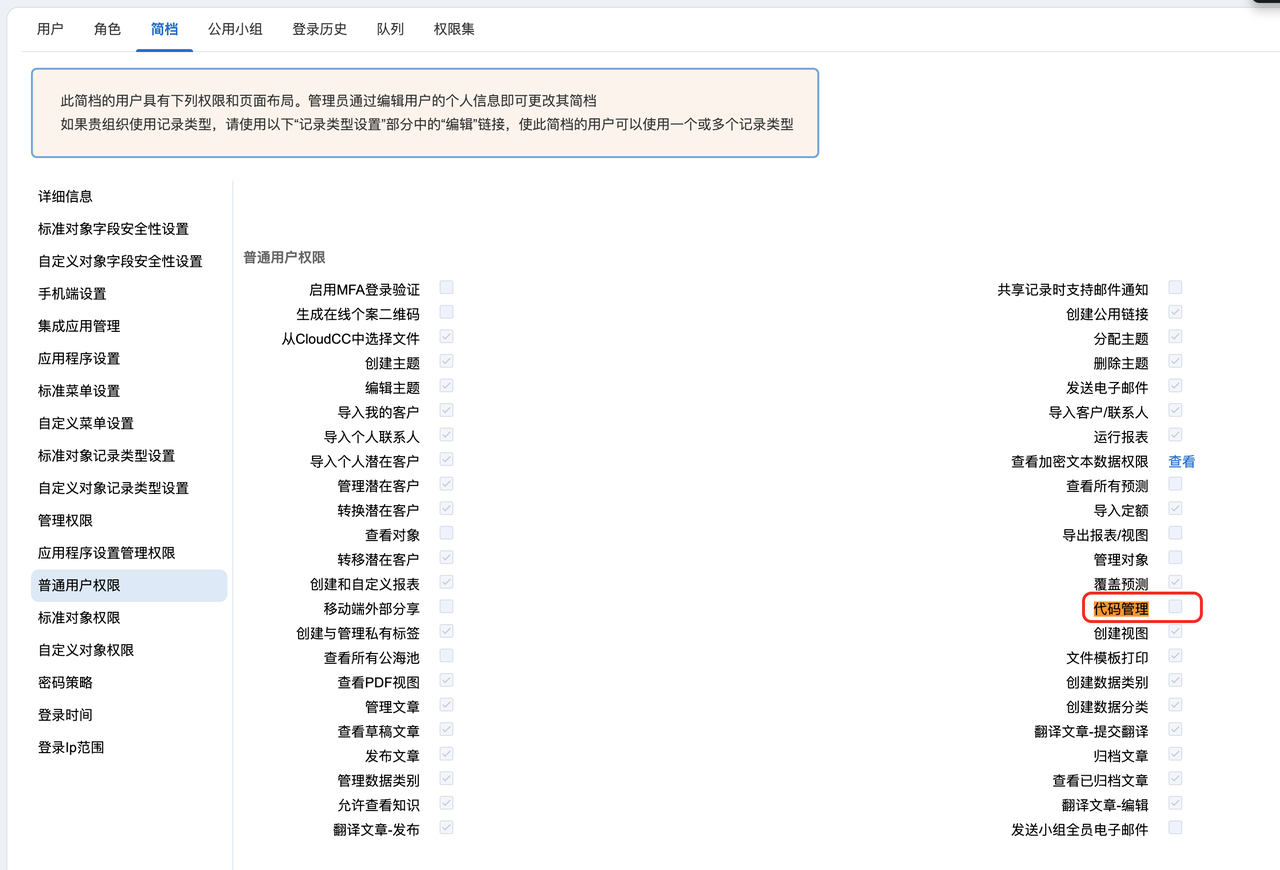The height and width of the screenshot is (870, 1280).
Task: Switch to the 公用小组 tab
Action: coord(235,29)
